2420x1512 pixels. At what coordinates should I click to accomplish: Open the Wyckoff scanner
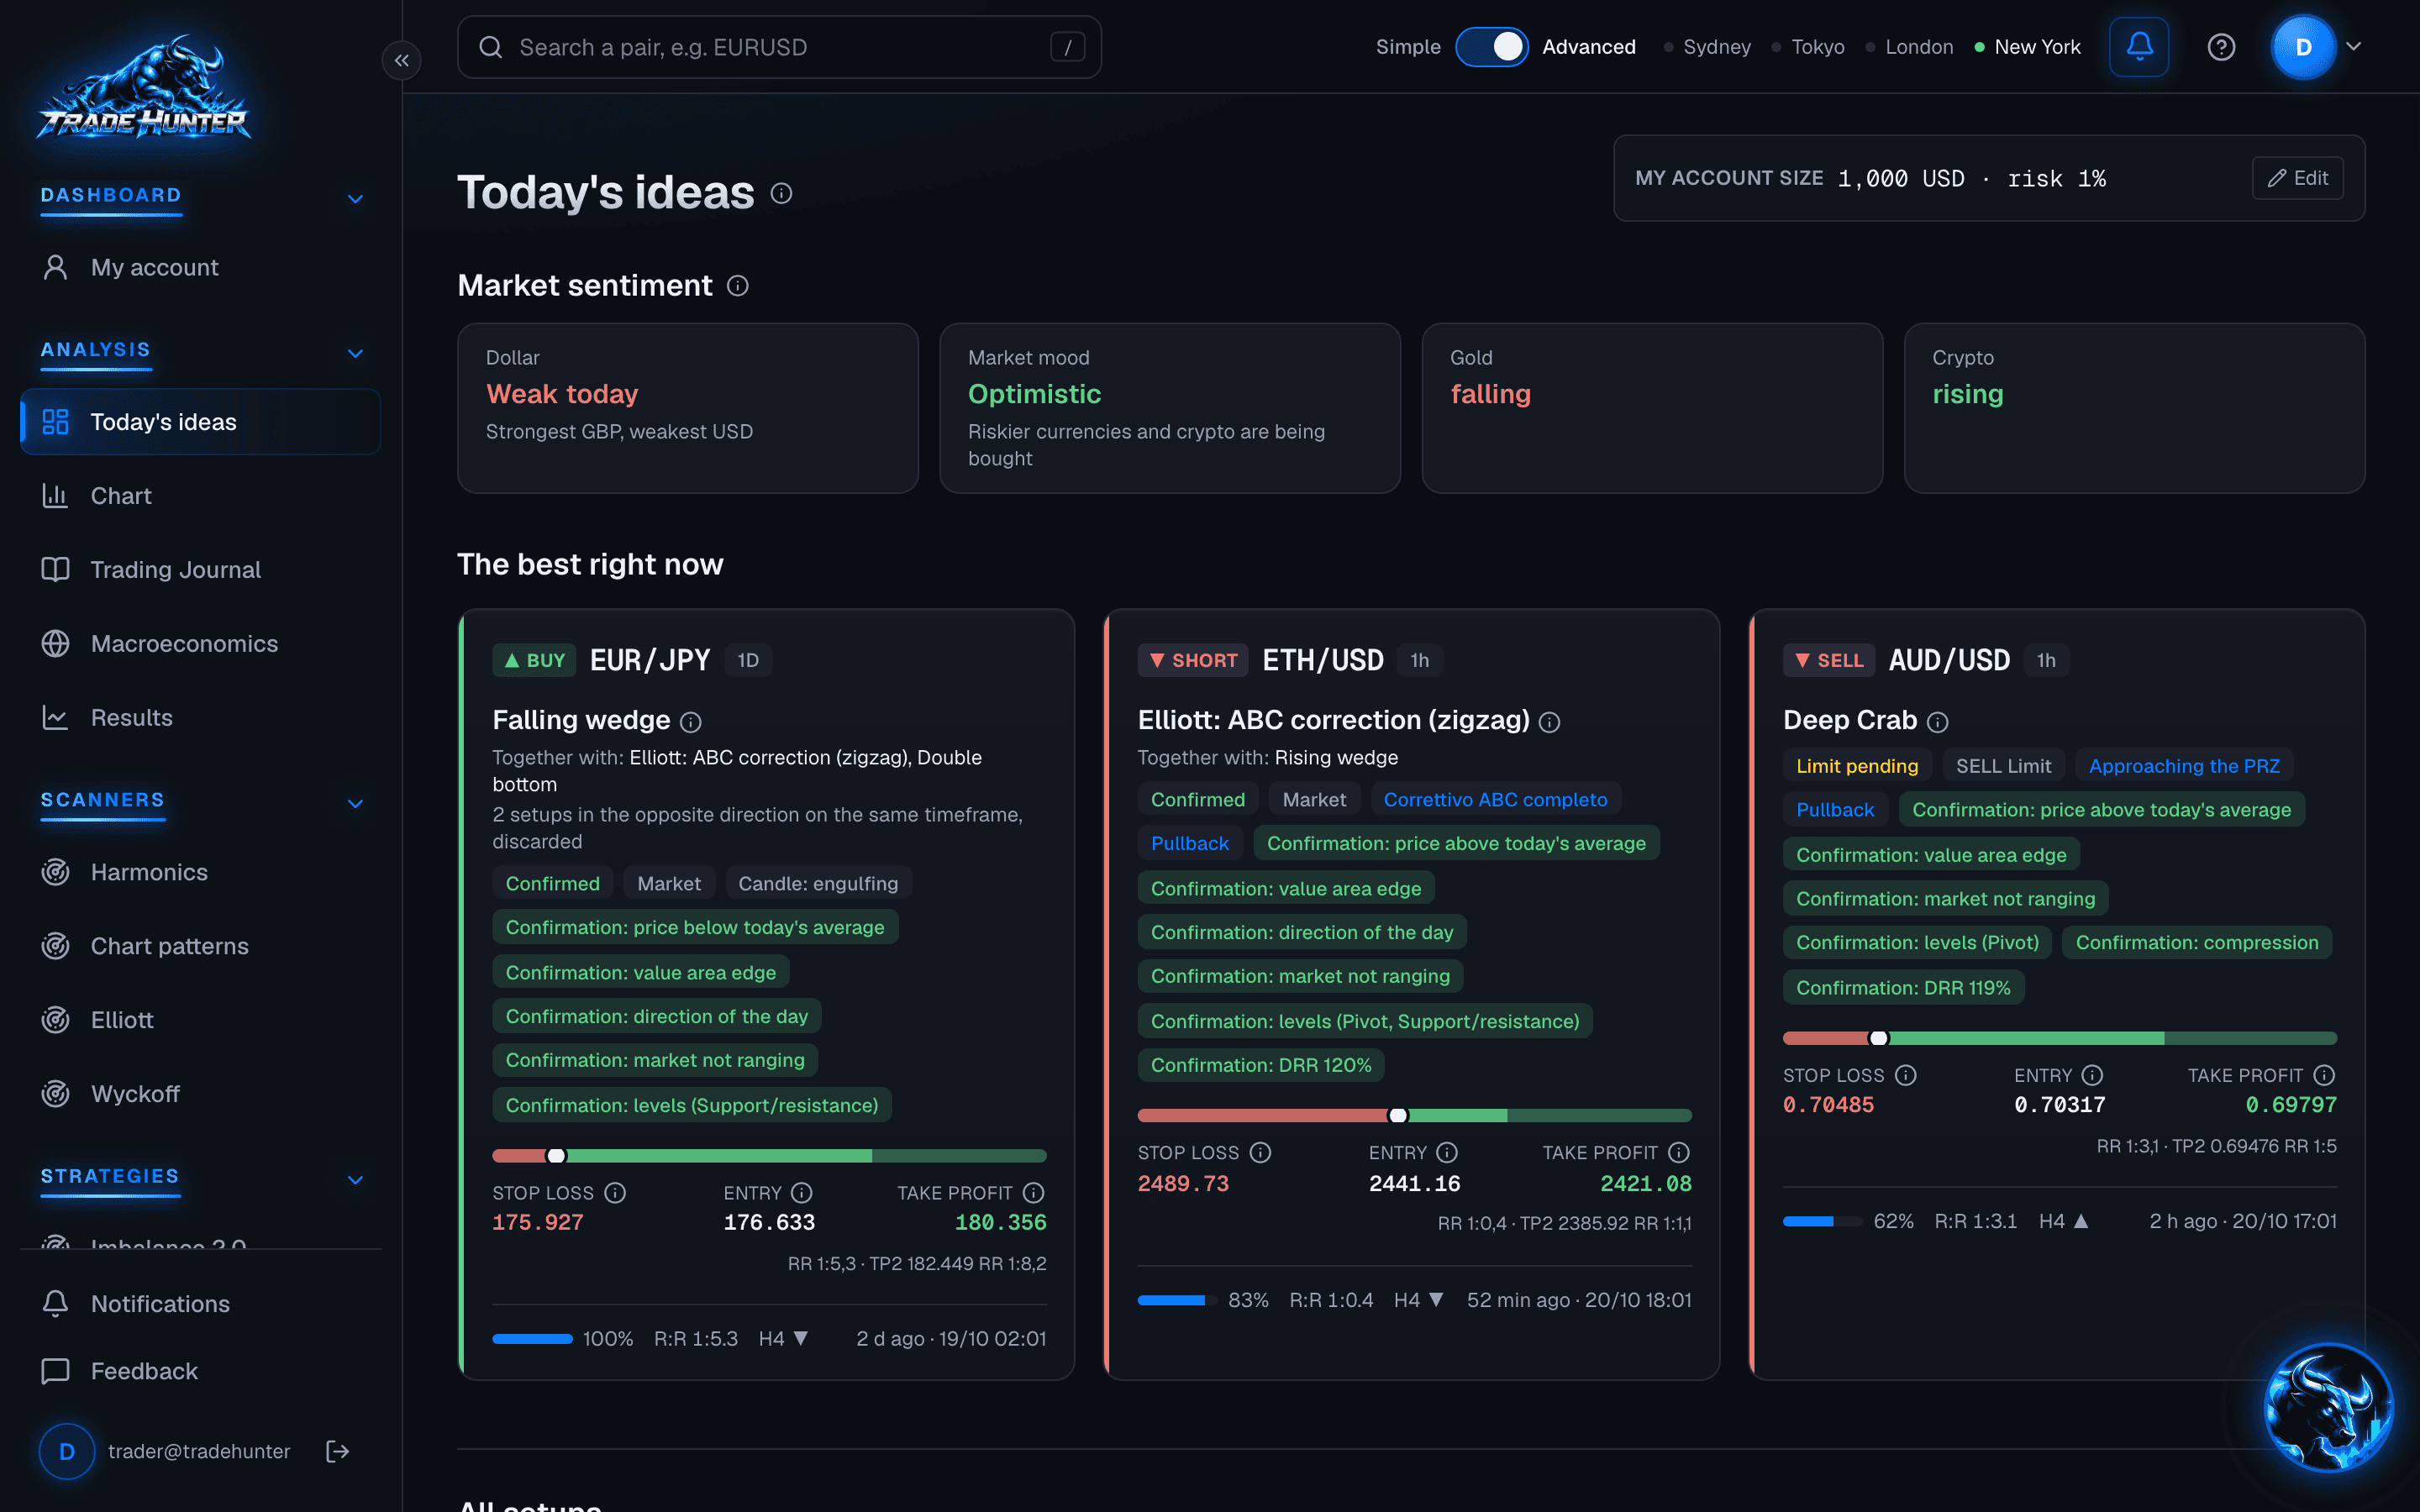[x=200, y=1094]
